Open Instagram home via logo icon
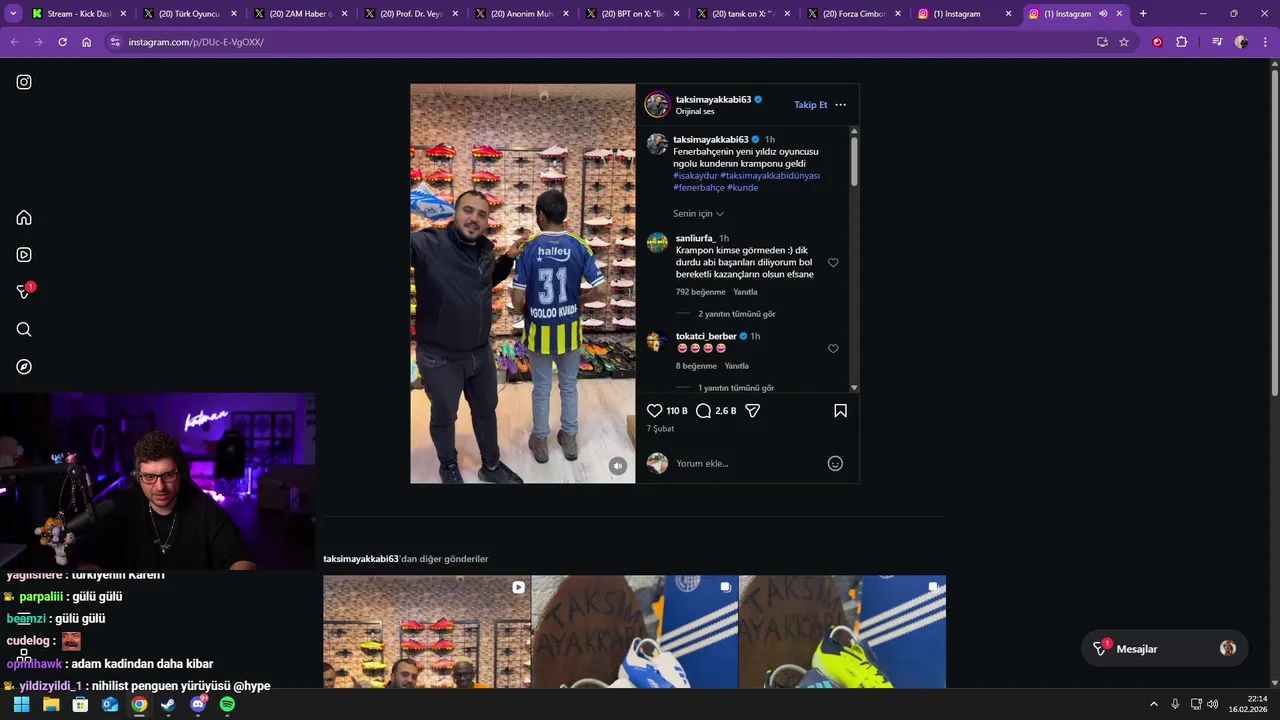This screenshot has height=720, width=1280. click(x=24, y=82)
